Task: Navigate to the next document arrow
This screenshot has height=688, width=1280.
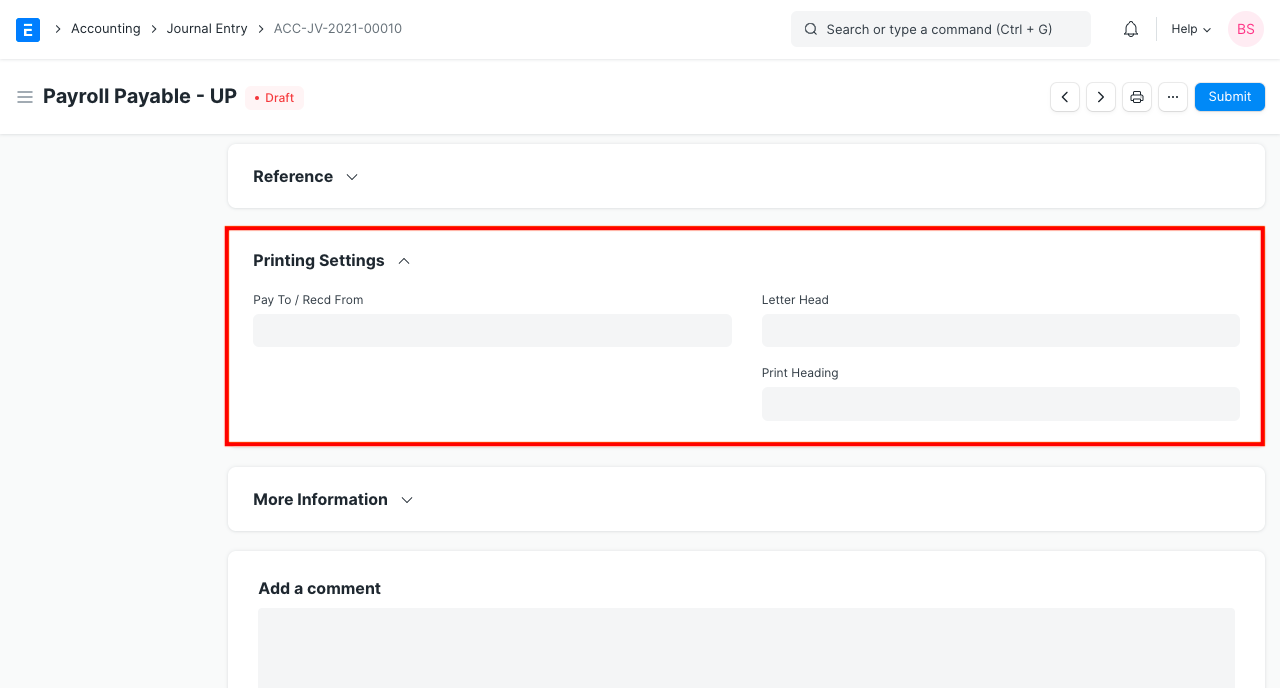Action: [x=1100, y=96]
